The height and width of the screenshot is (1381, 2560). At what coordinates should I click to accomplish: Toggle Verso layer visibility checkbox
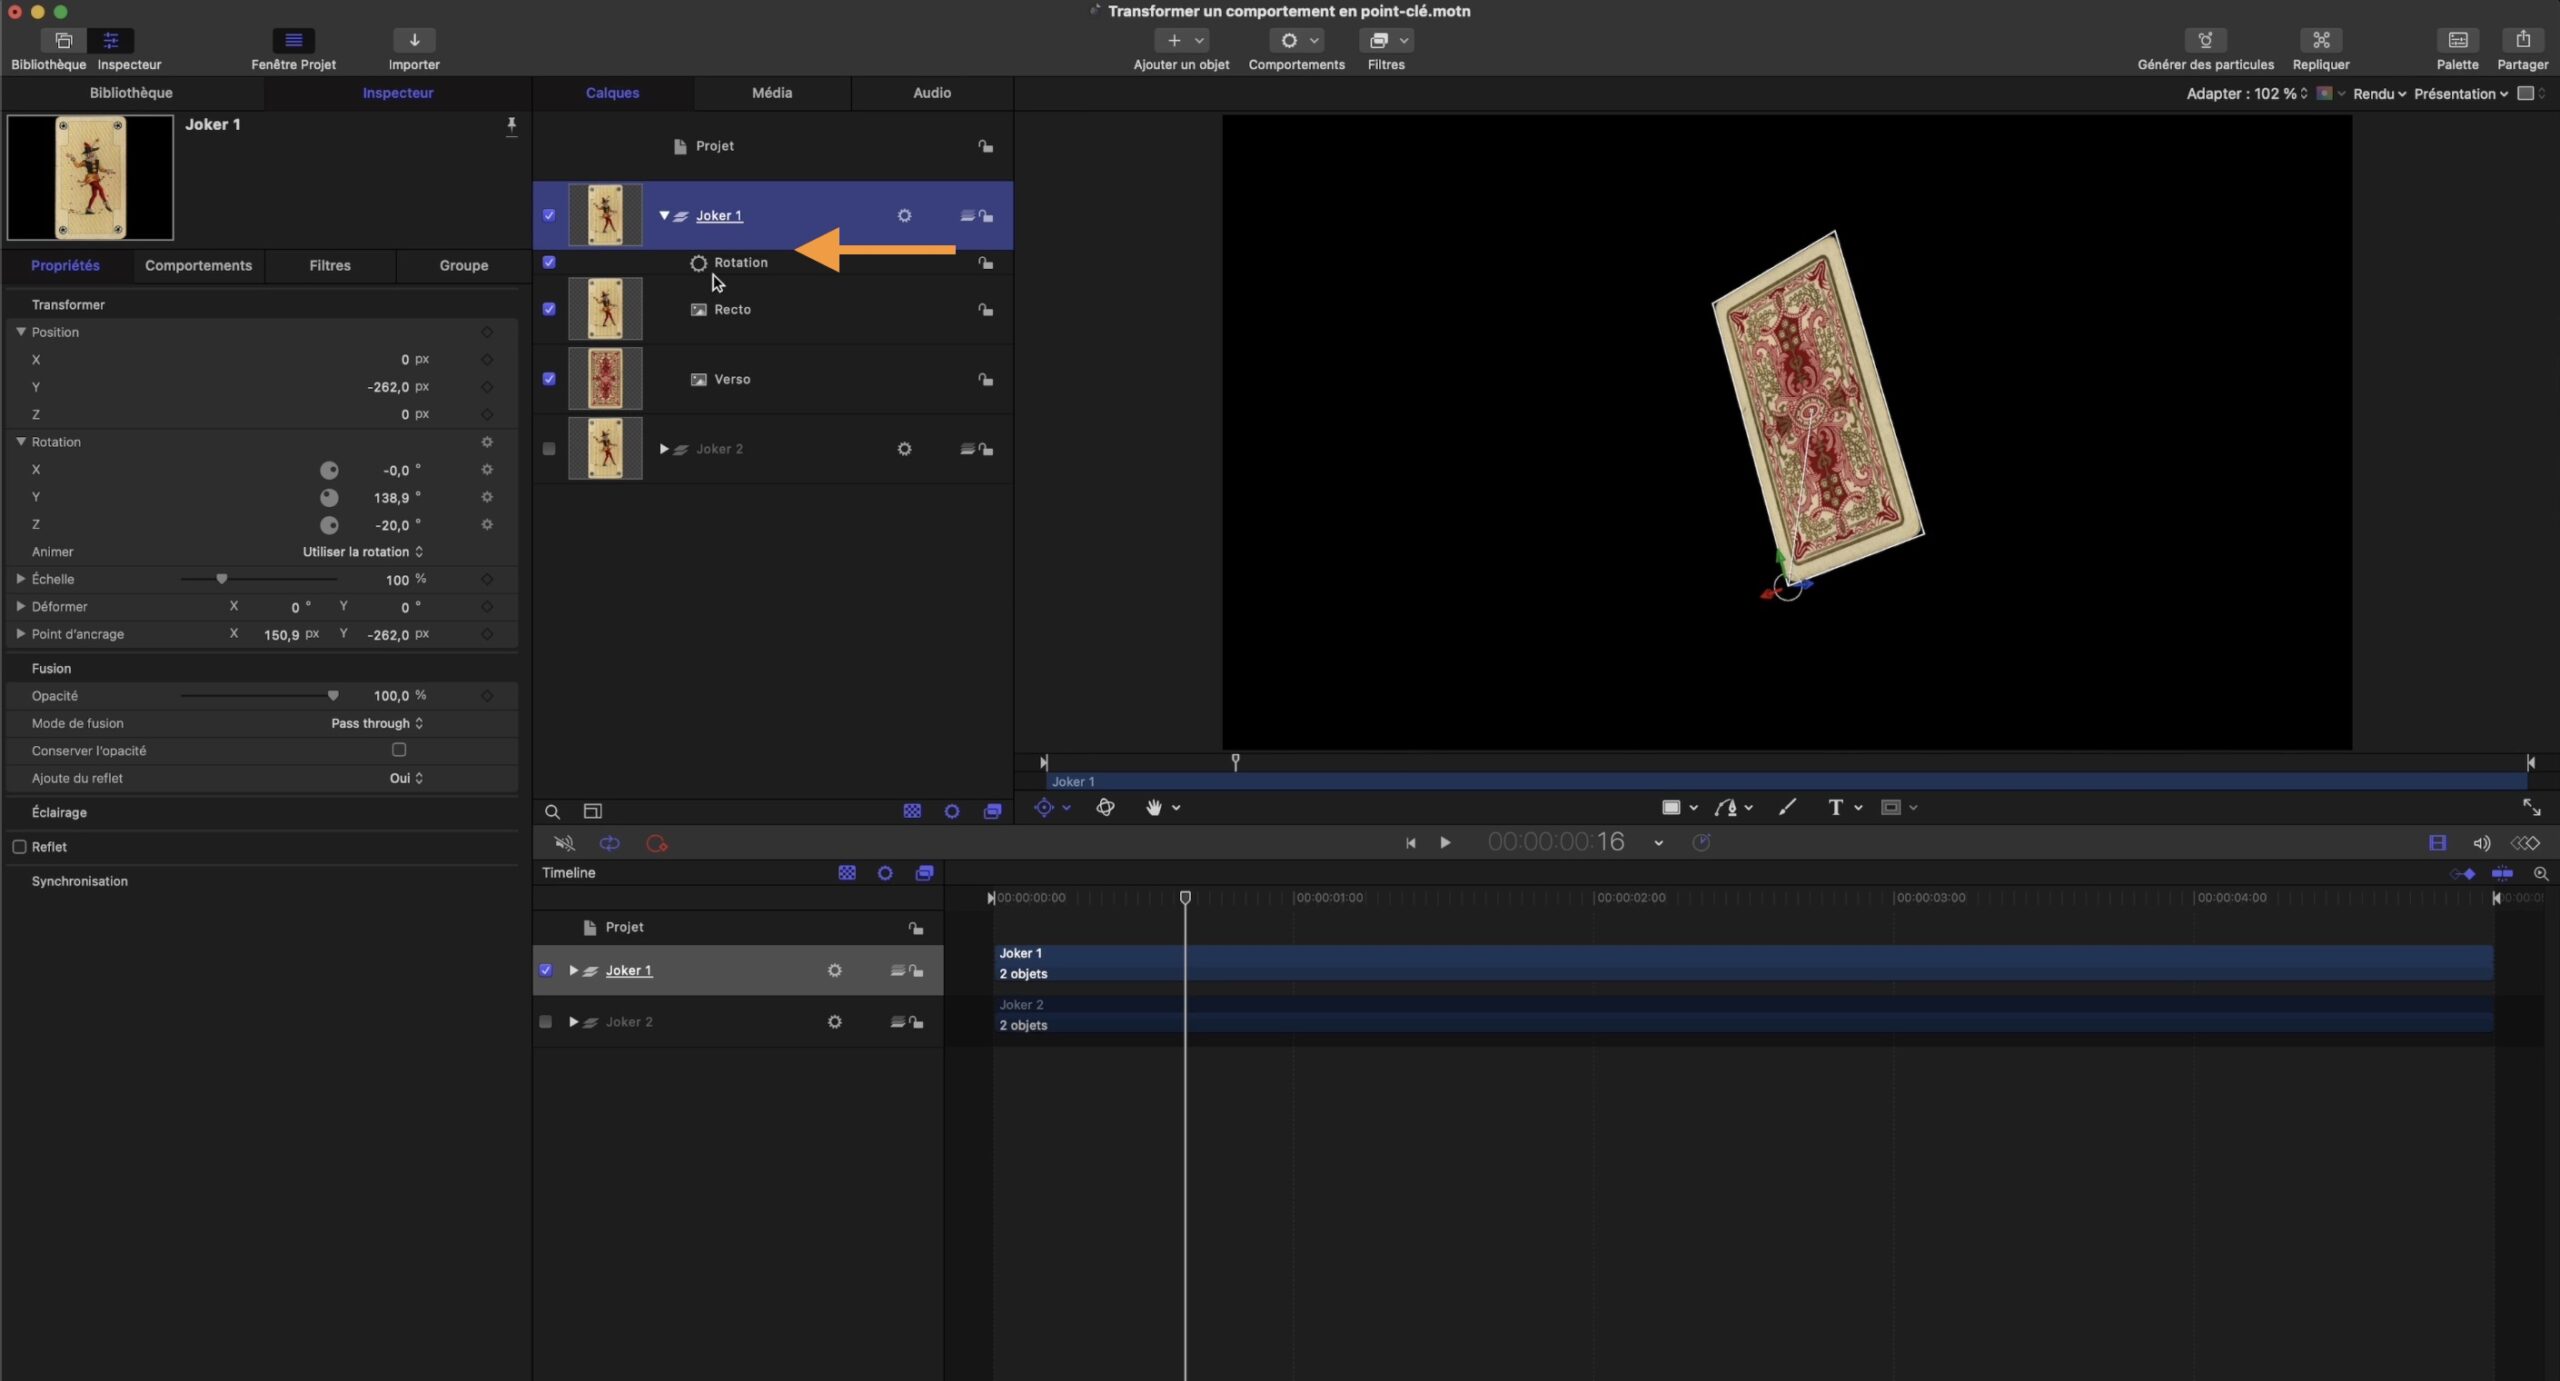[549, 380]
